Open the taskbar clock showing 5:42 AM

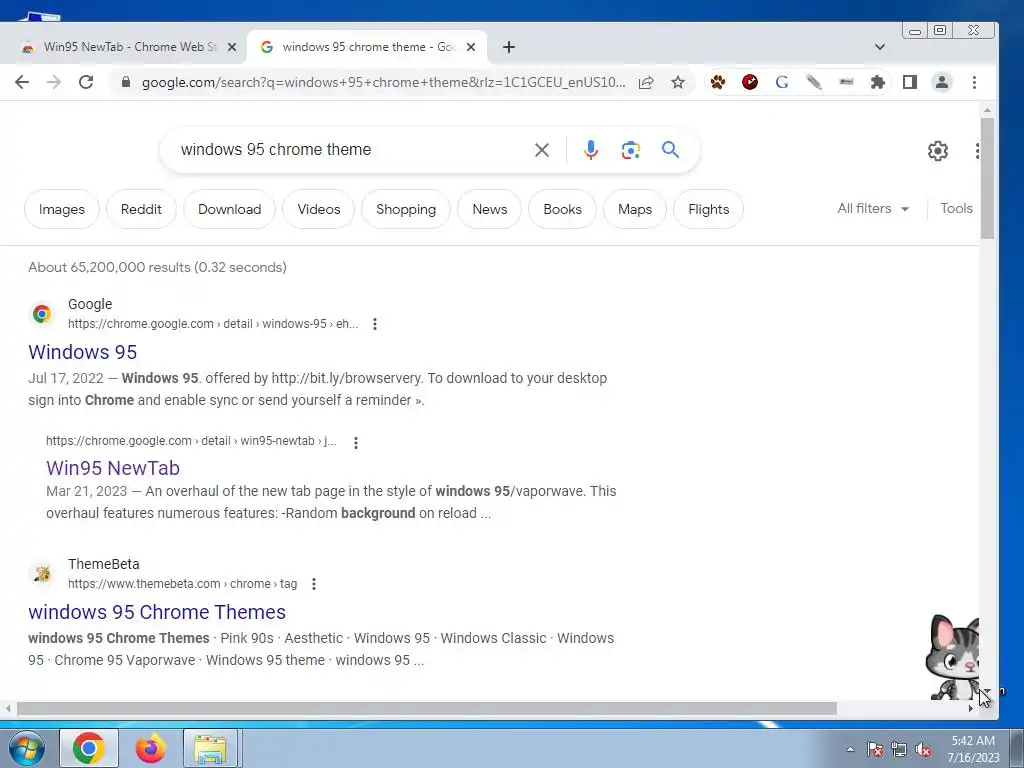click(x=973, y=749)
